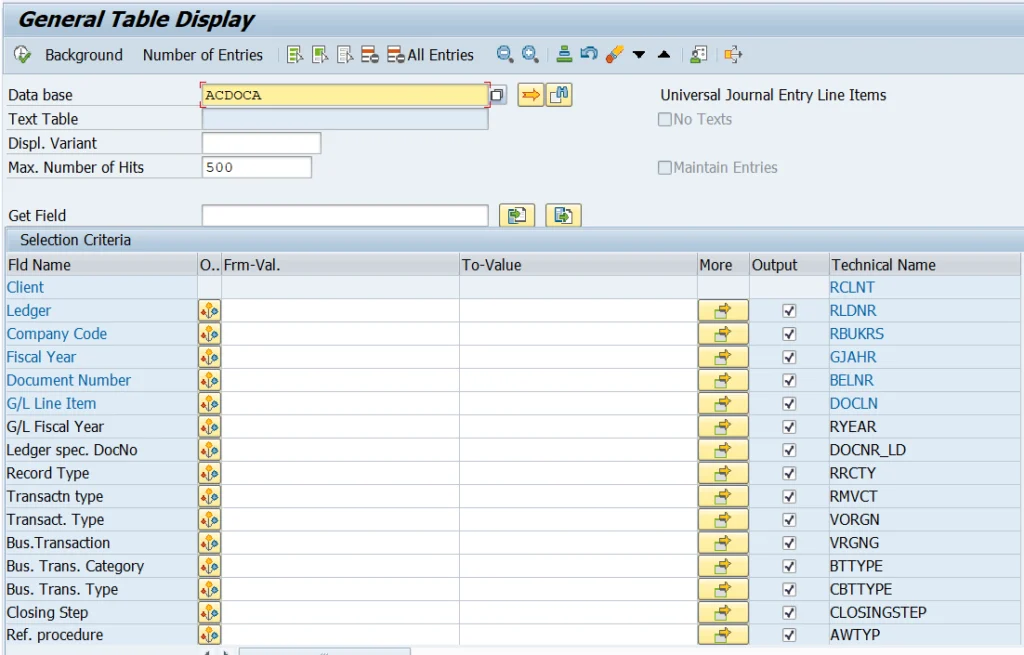The height and width of the screenshot is (655, 1024).
Task: Click the zoom-in magnifier icon in toolbar
Action: (x=530, y=54)
